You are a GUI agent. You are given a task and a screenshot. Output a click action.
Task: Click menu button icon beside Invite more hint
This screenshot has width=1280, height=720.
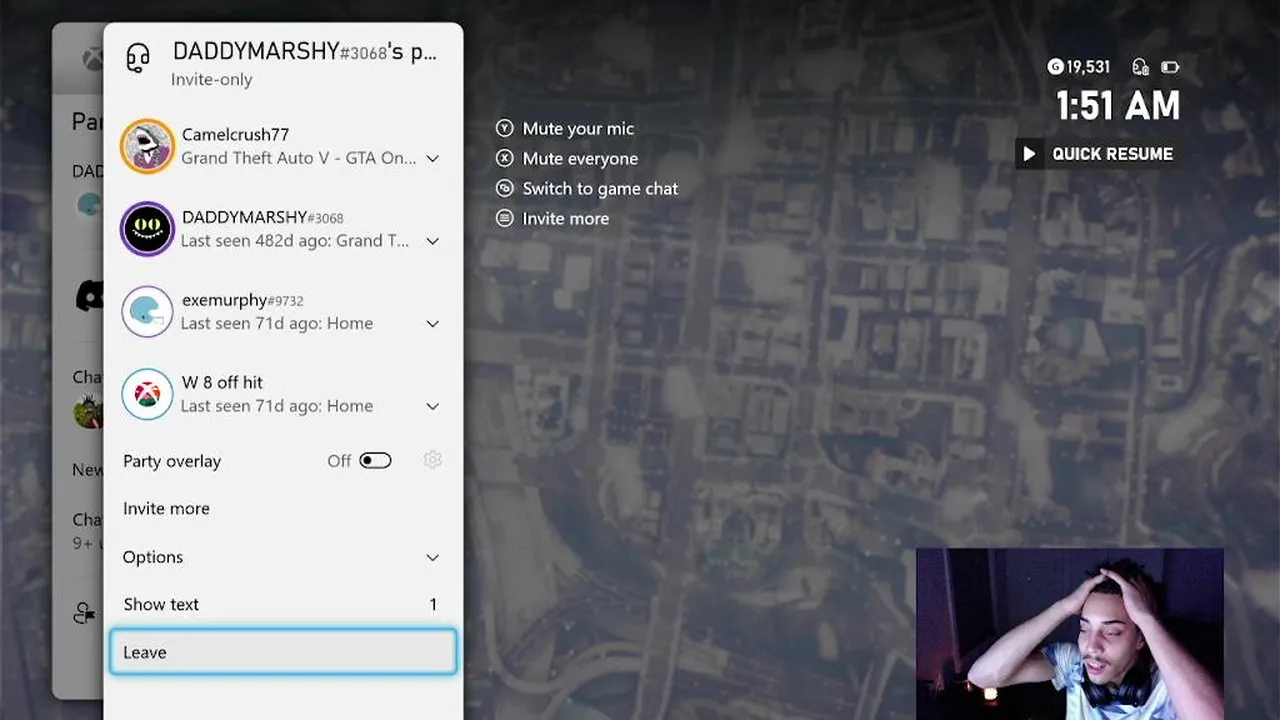[x=505, y=218]
